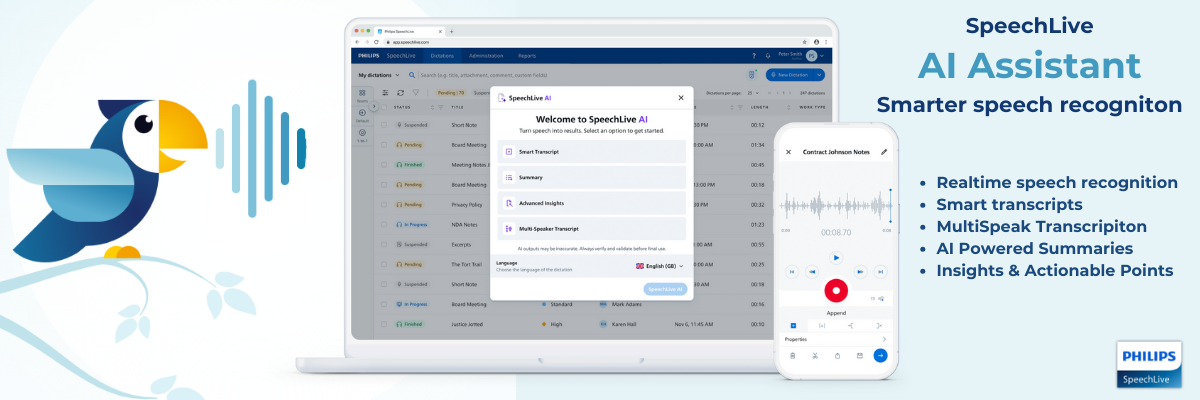The width and height of the screenshot is (1200, 400).
Task: Tap the red record button on phone
Action: coord(836,291)
